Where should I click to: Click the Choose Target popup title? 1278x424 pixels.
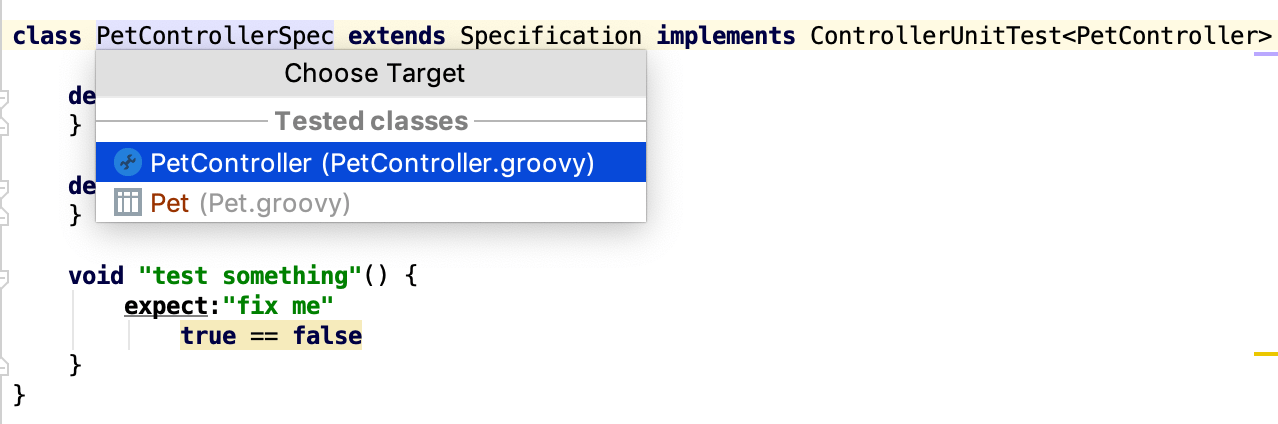(374, 73)
